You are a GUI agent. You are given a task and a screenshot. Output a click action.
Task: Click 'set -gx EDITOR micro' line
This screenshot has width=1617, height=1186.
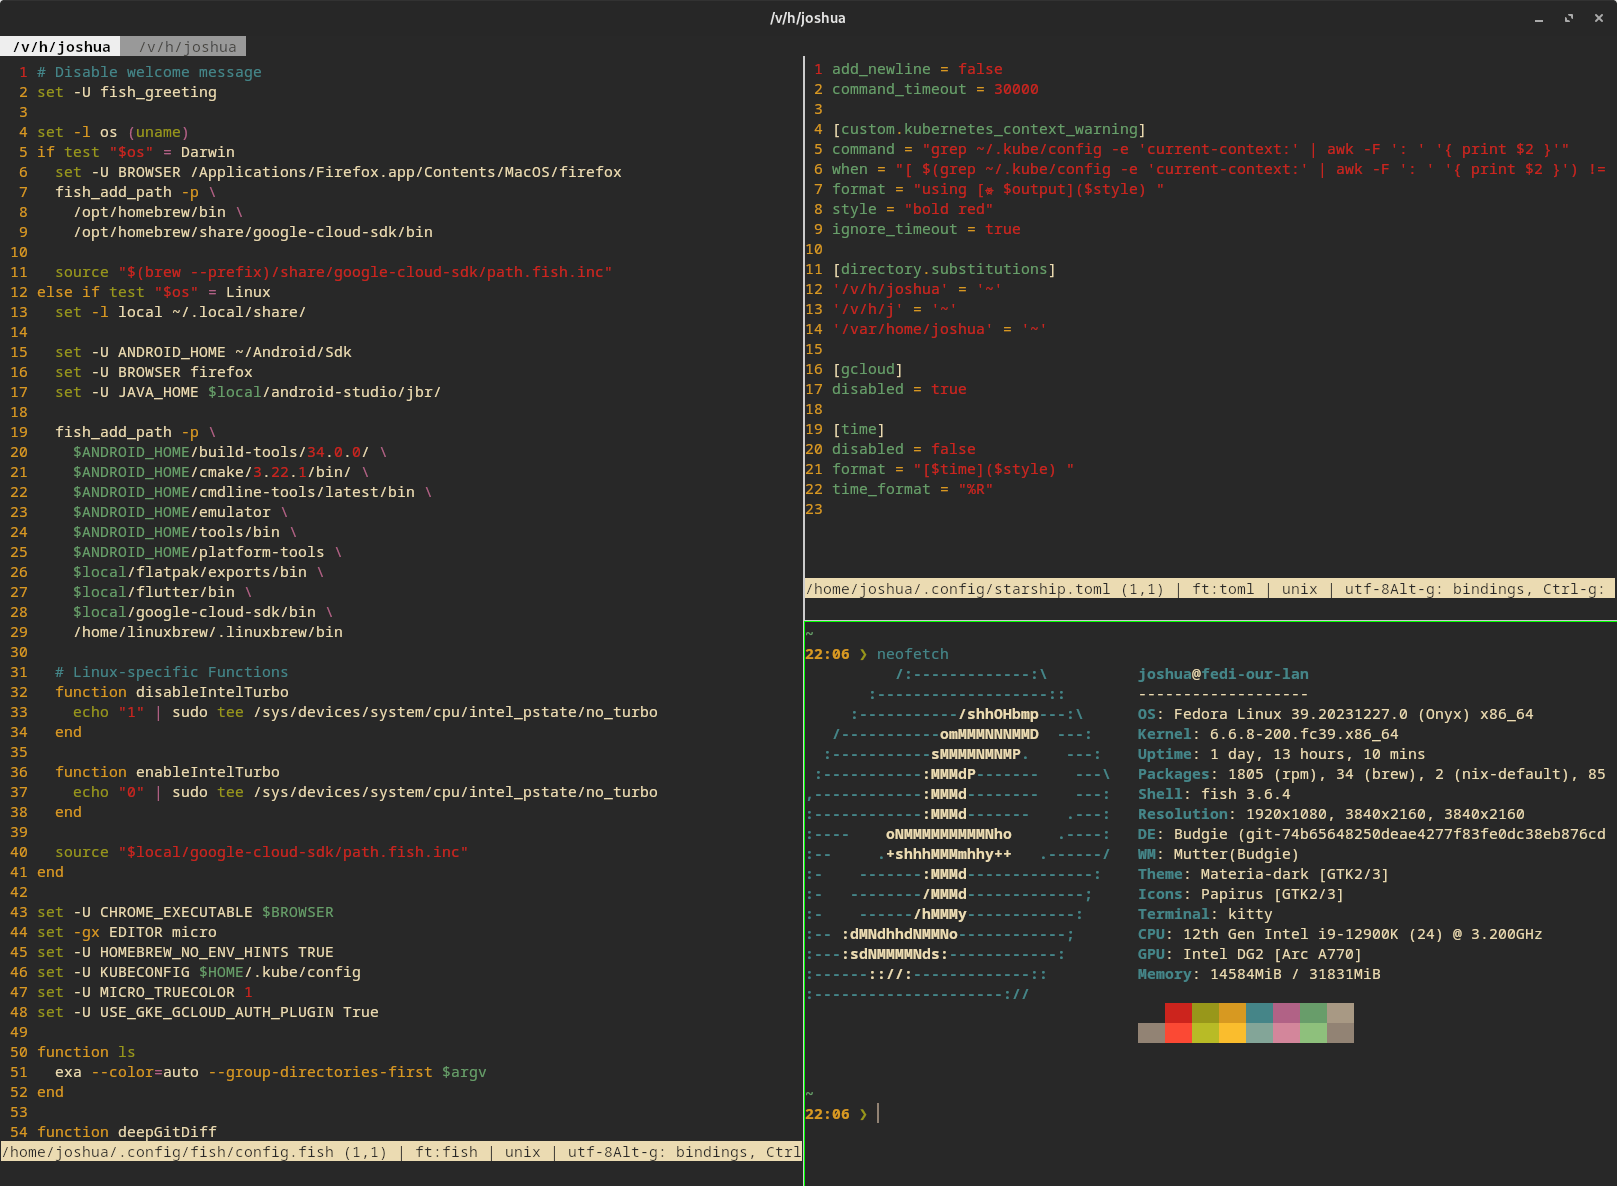(x=127, y=932)
